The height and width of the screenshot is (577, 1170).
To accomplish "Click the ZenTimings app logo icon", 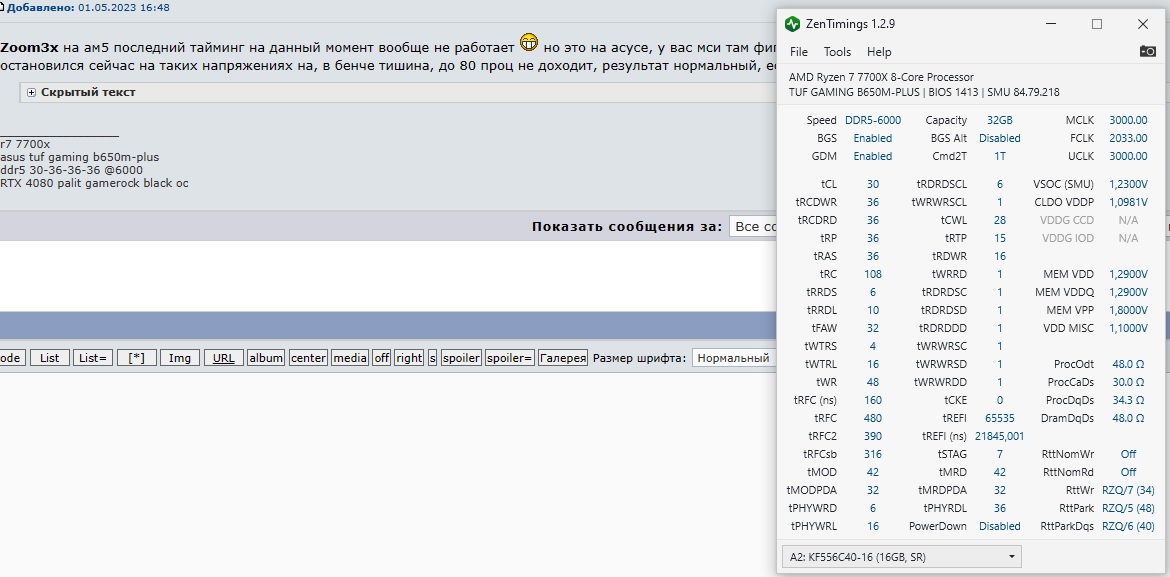I will [x=792, y=24].
